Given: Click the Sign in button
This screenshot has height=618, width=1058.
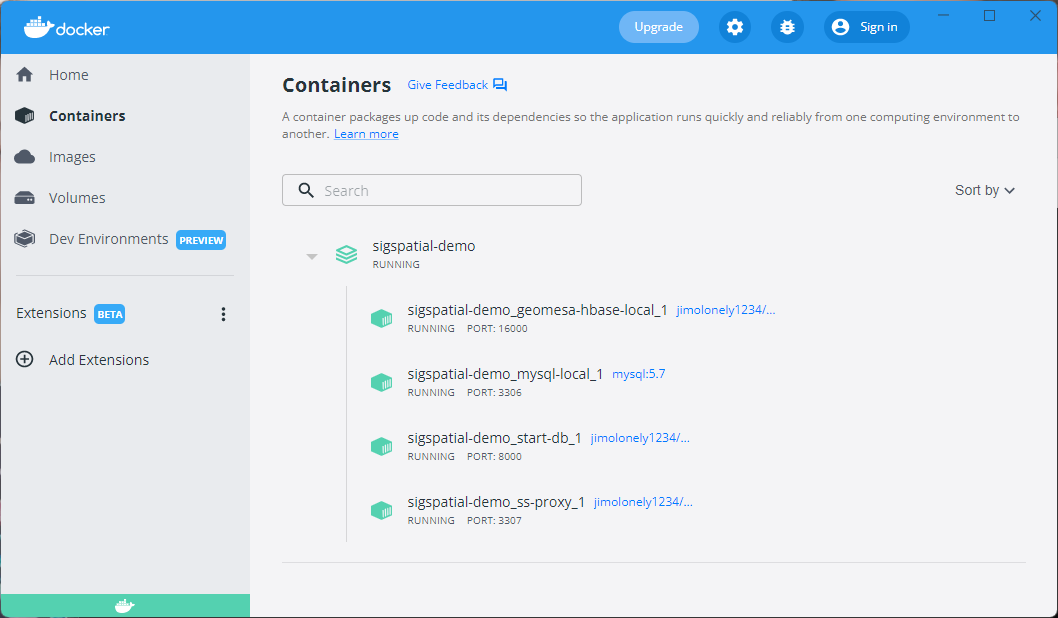Looking at the screenshot, I should [866, 27].
